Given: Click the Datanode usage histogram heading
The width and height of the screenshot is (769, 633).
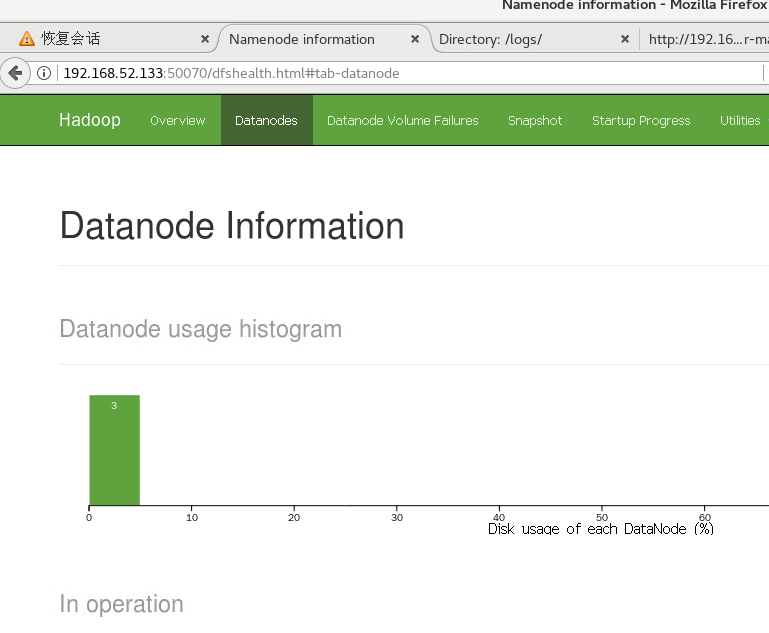Looking at the screenshot, I should (x=201, y=329).
